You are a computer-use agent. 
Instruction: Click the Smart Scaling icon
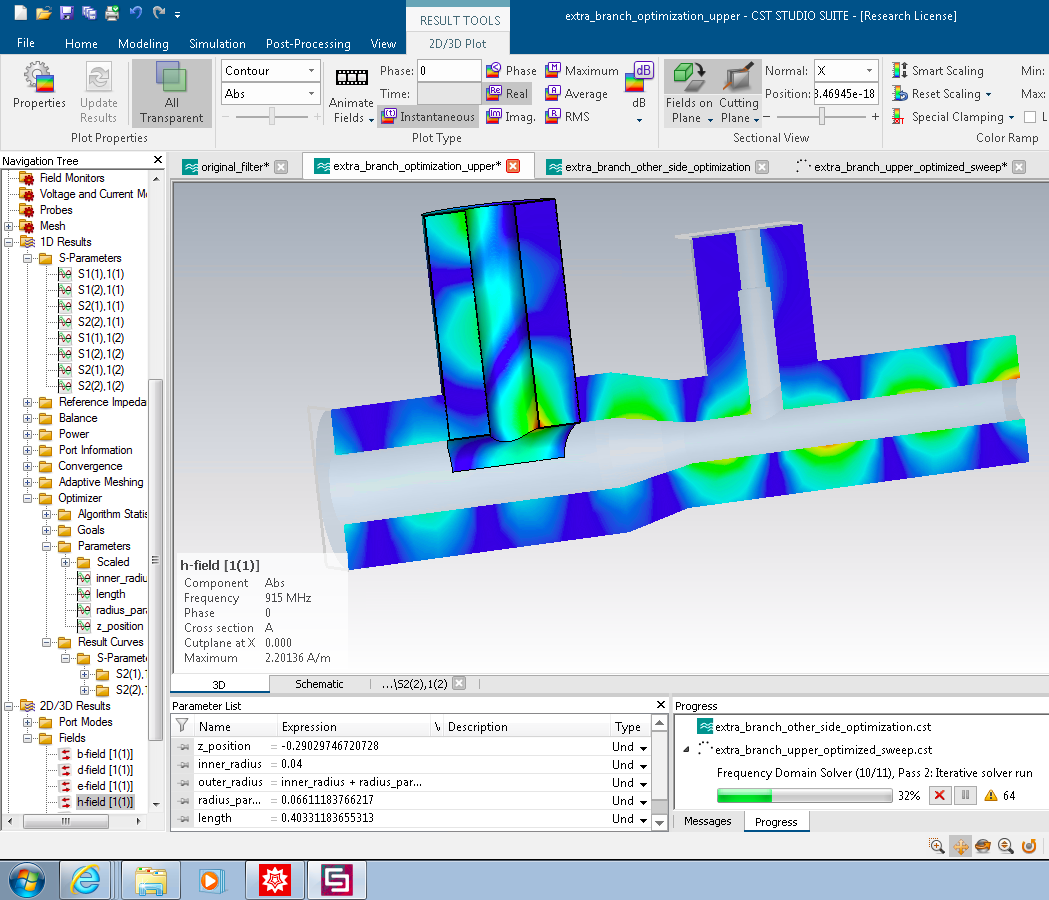click(x=900, y=71)
